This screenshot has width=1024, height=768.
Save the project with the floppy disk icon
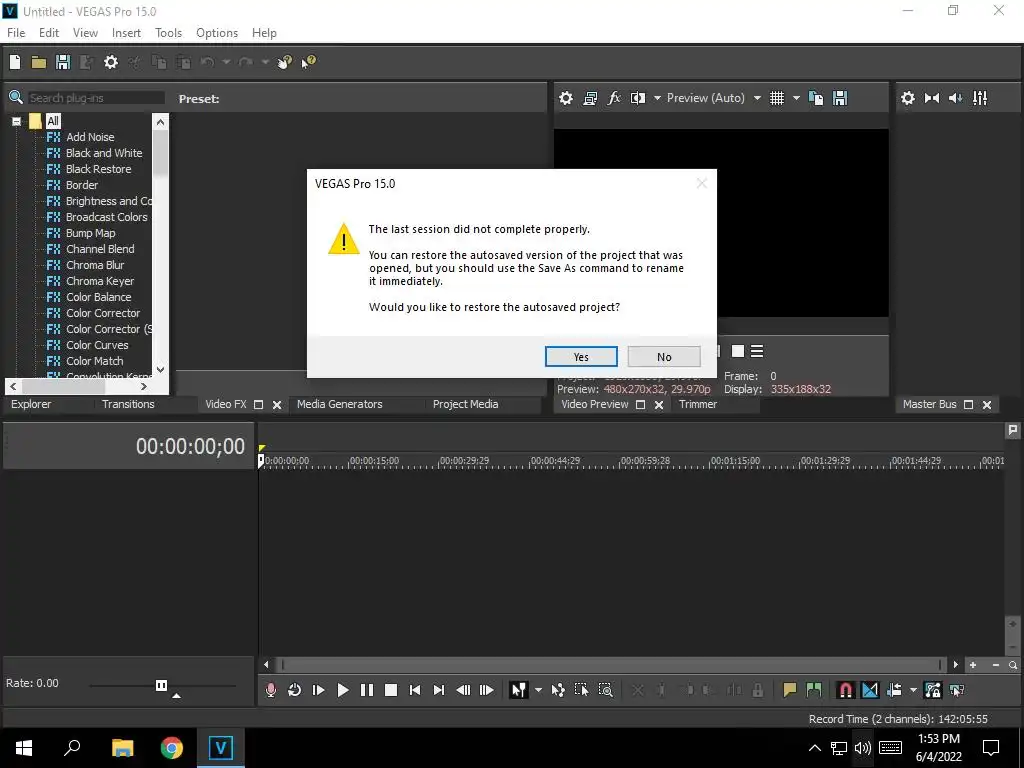click(x=63, y=62)
